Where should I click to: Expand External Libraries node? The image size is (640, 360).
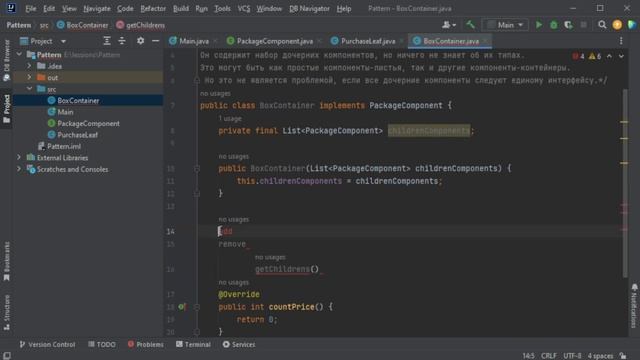tap(19, 157)
